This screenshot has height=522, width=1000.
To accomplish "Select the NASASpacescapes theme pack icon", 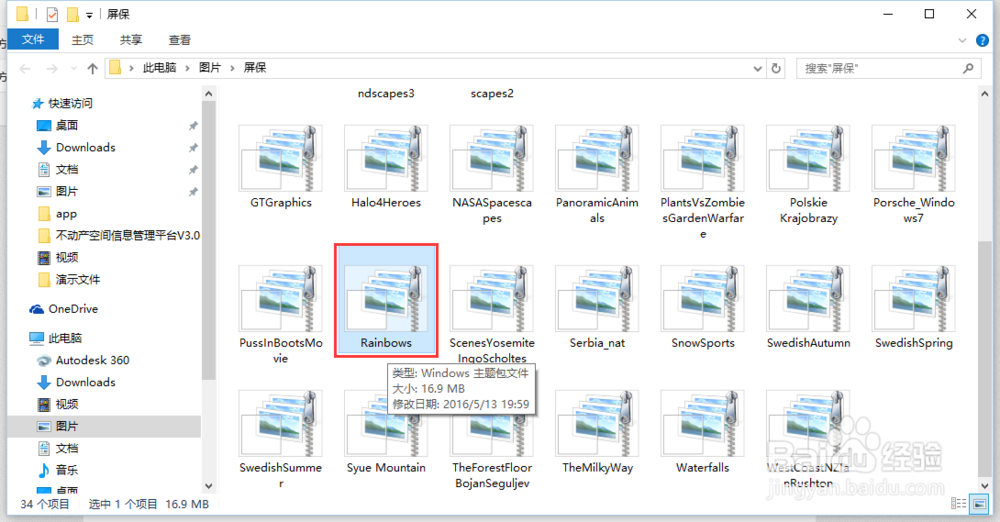I will [x=492, y=158].
